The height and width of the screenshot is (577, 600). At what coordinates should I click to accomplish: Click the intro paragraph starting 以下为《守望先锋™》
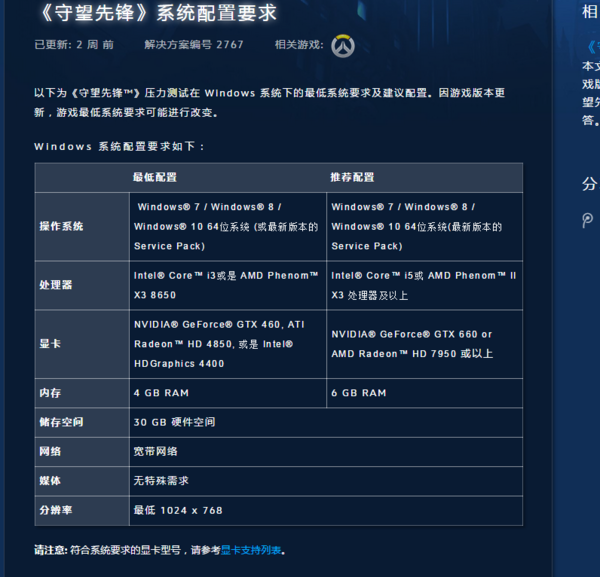pyautogui.click(x=270, y=103)
